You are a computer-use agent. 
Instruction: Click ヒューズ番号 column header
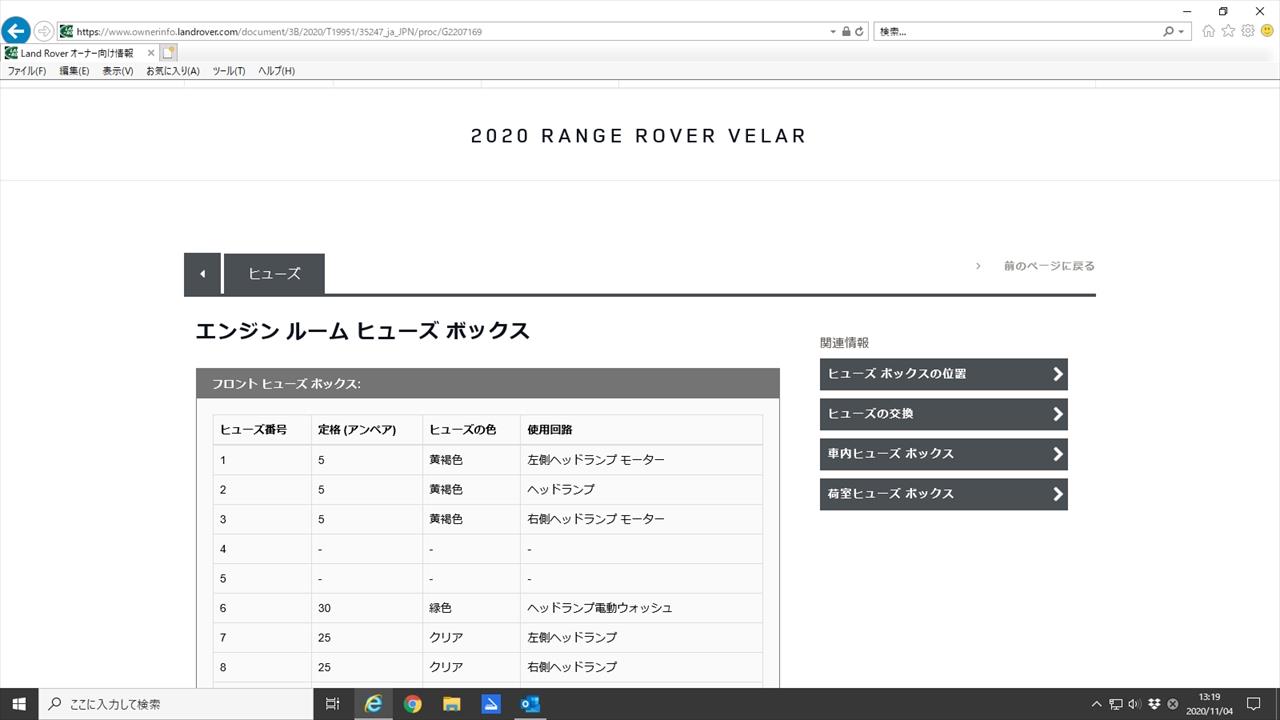(262, 430)
